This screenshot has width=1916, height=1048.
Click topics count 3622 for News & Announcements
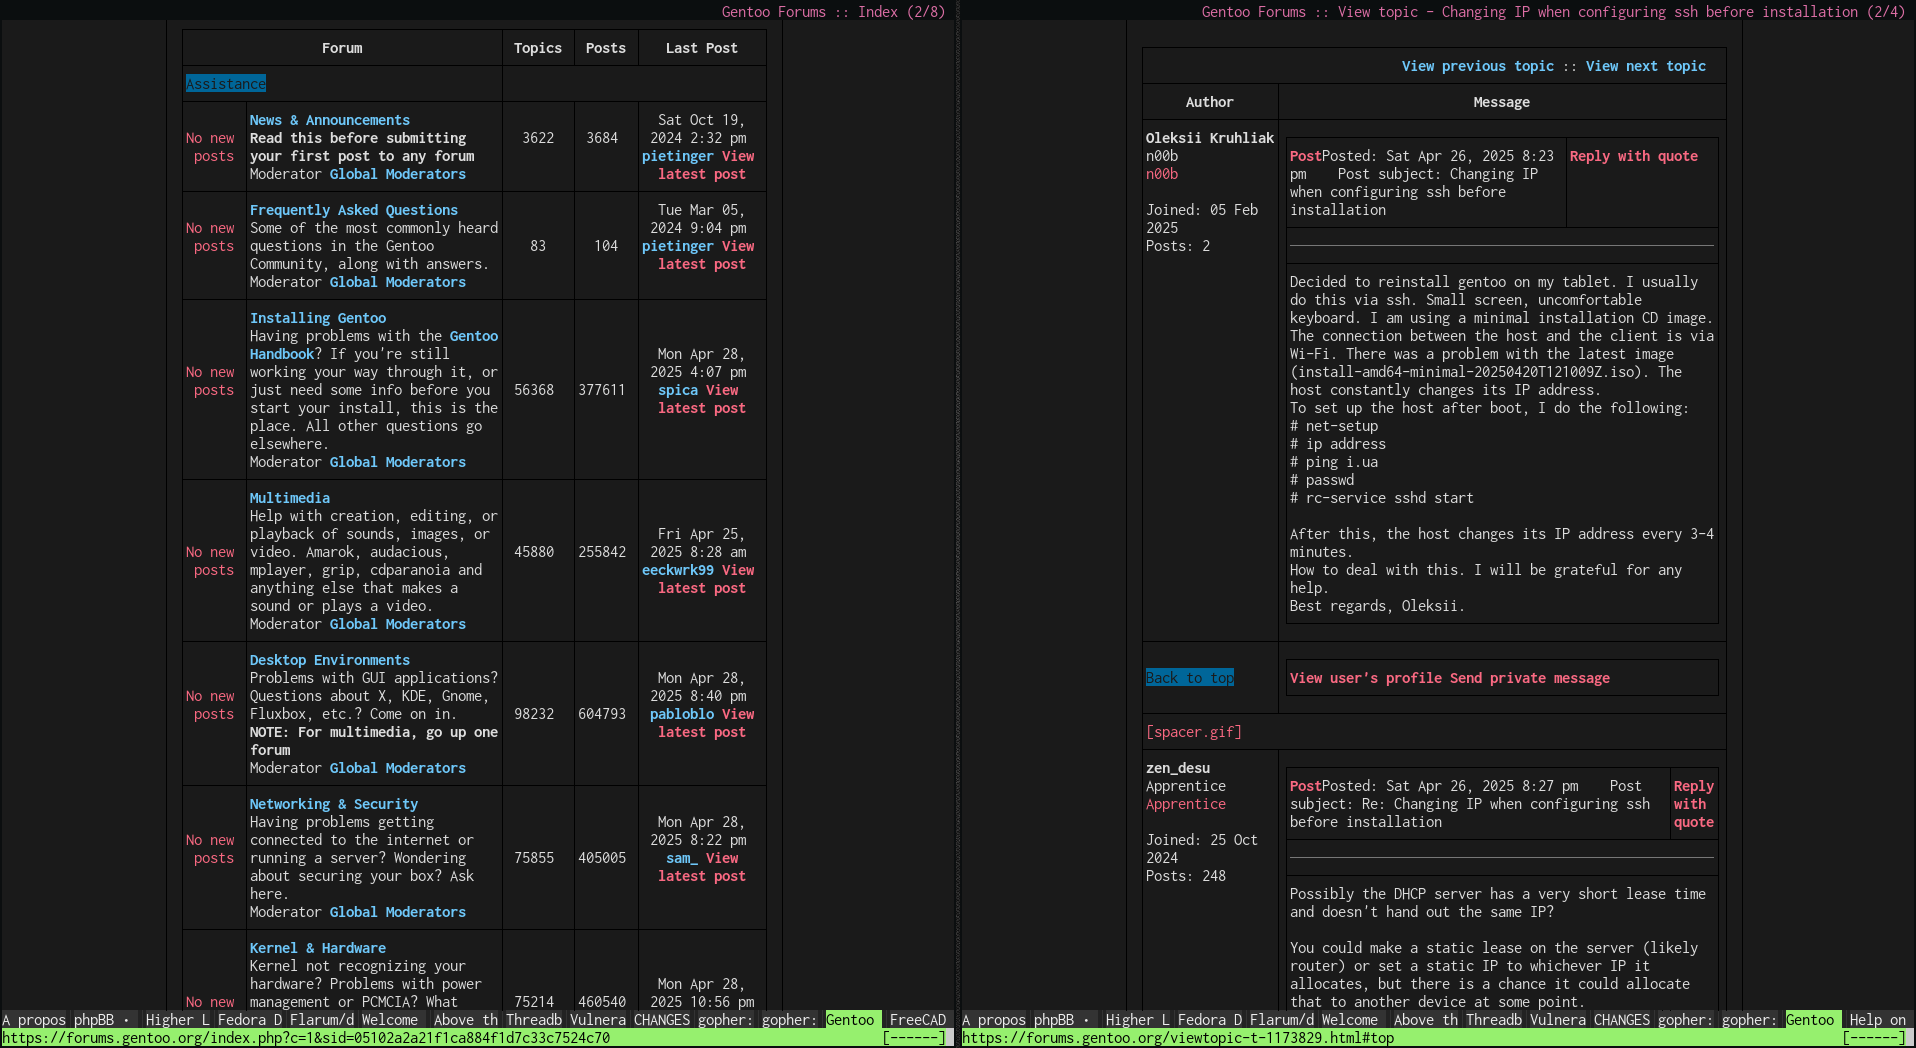click(x=537, y=138)
